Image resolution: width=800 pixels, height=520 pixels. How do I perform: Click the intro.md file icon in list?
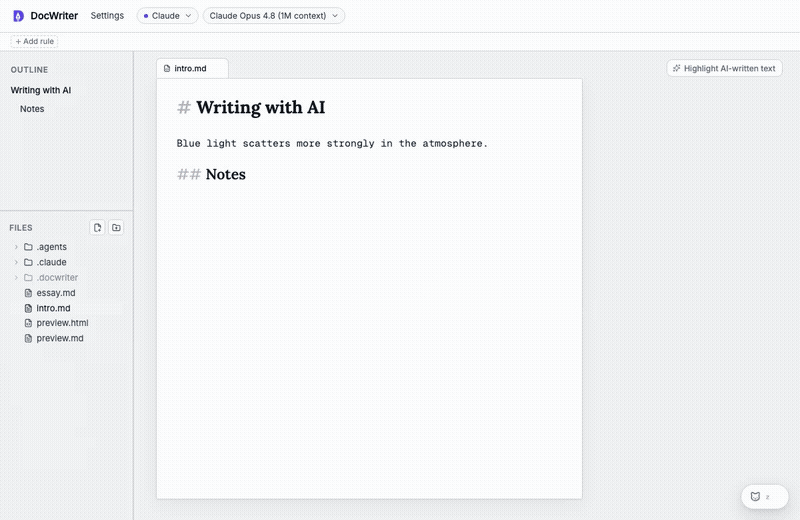tap(29, 308)
